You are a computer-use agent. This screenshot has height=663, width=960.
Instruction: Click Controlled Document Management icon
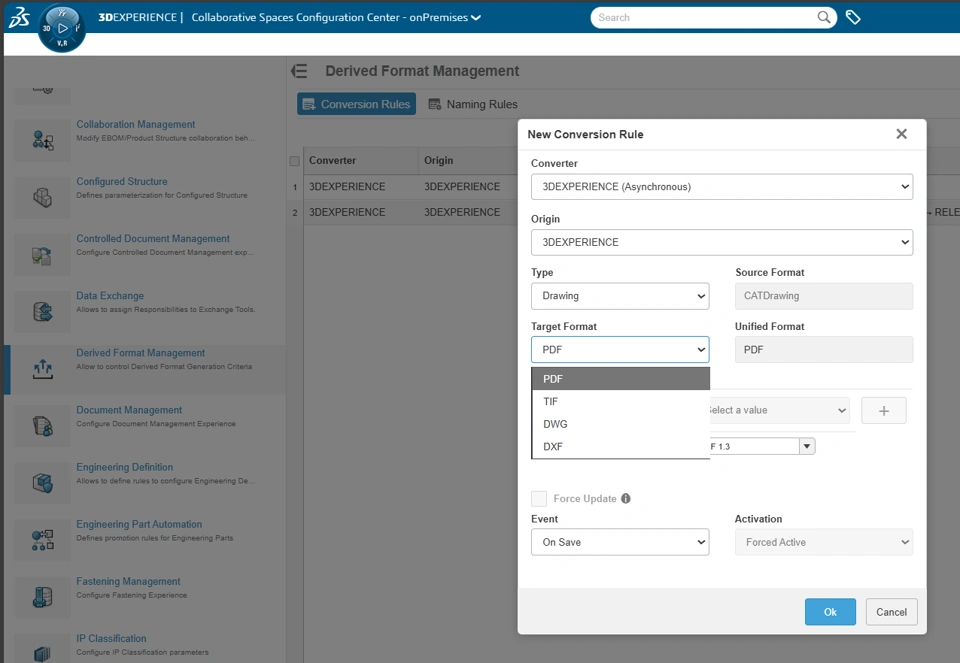[x=42, y=255]
